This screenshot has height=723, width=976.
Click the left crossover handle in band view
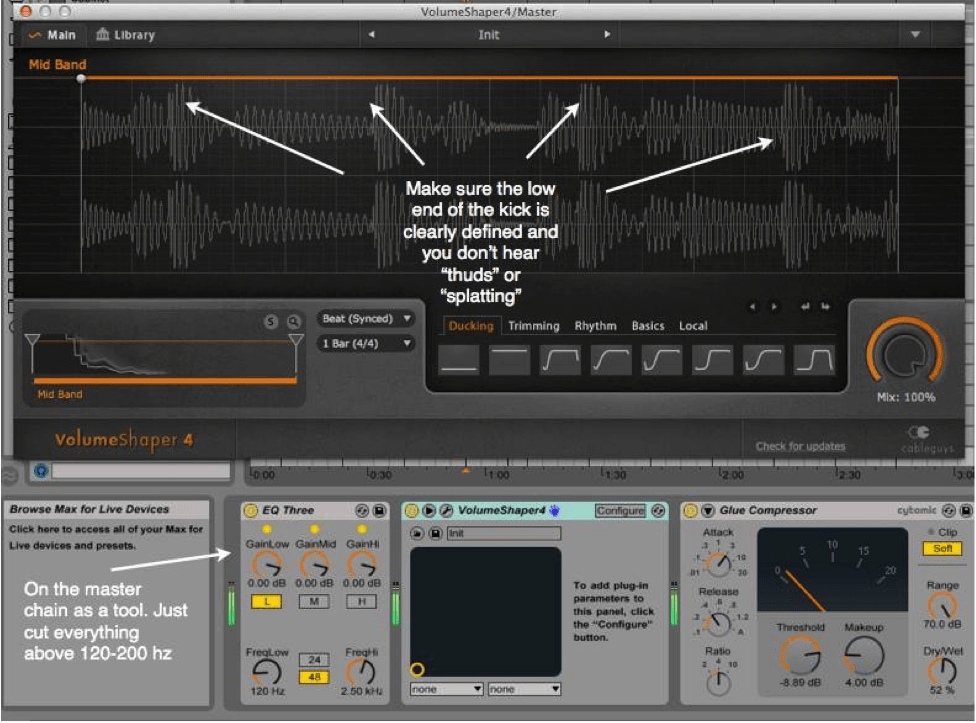[x=32, y=340]
